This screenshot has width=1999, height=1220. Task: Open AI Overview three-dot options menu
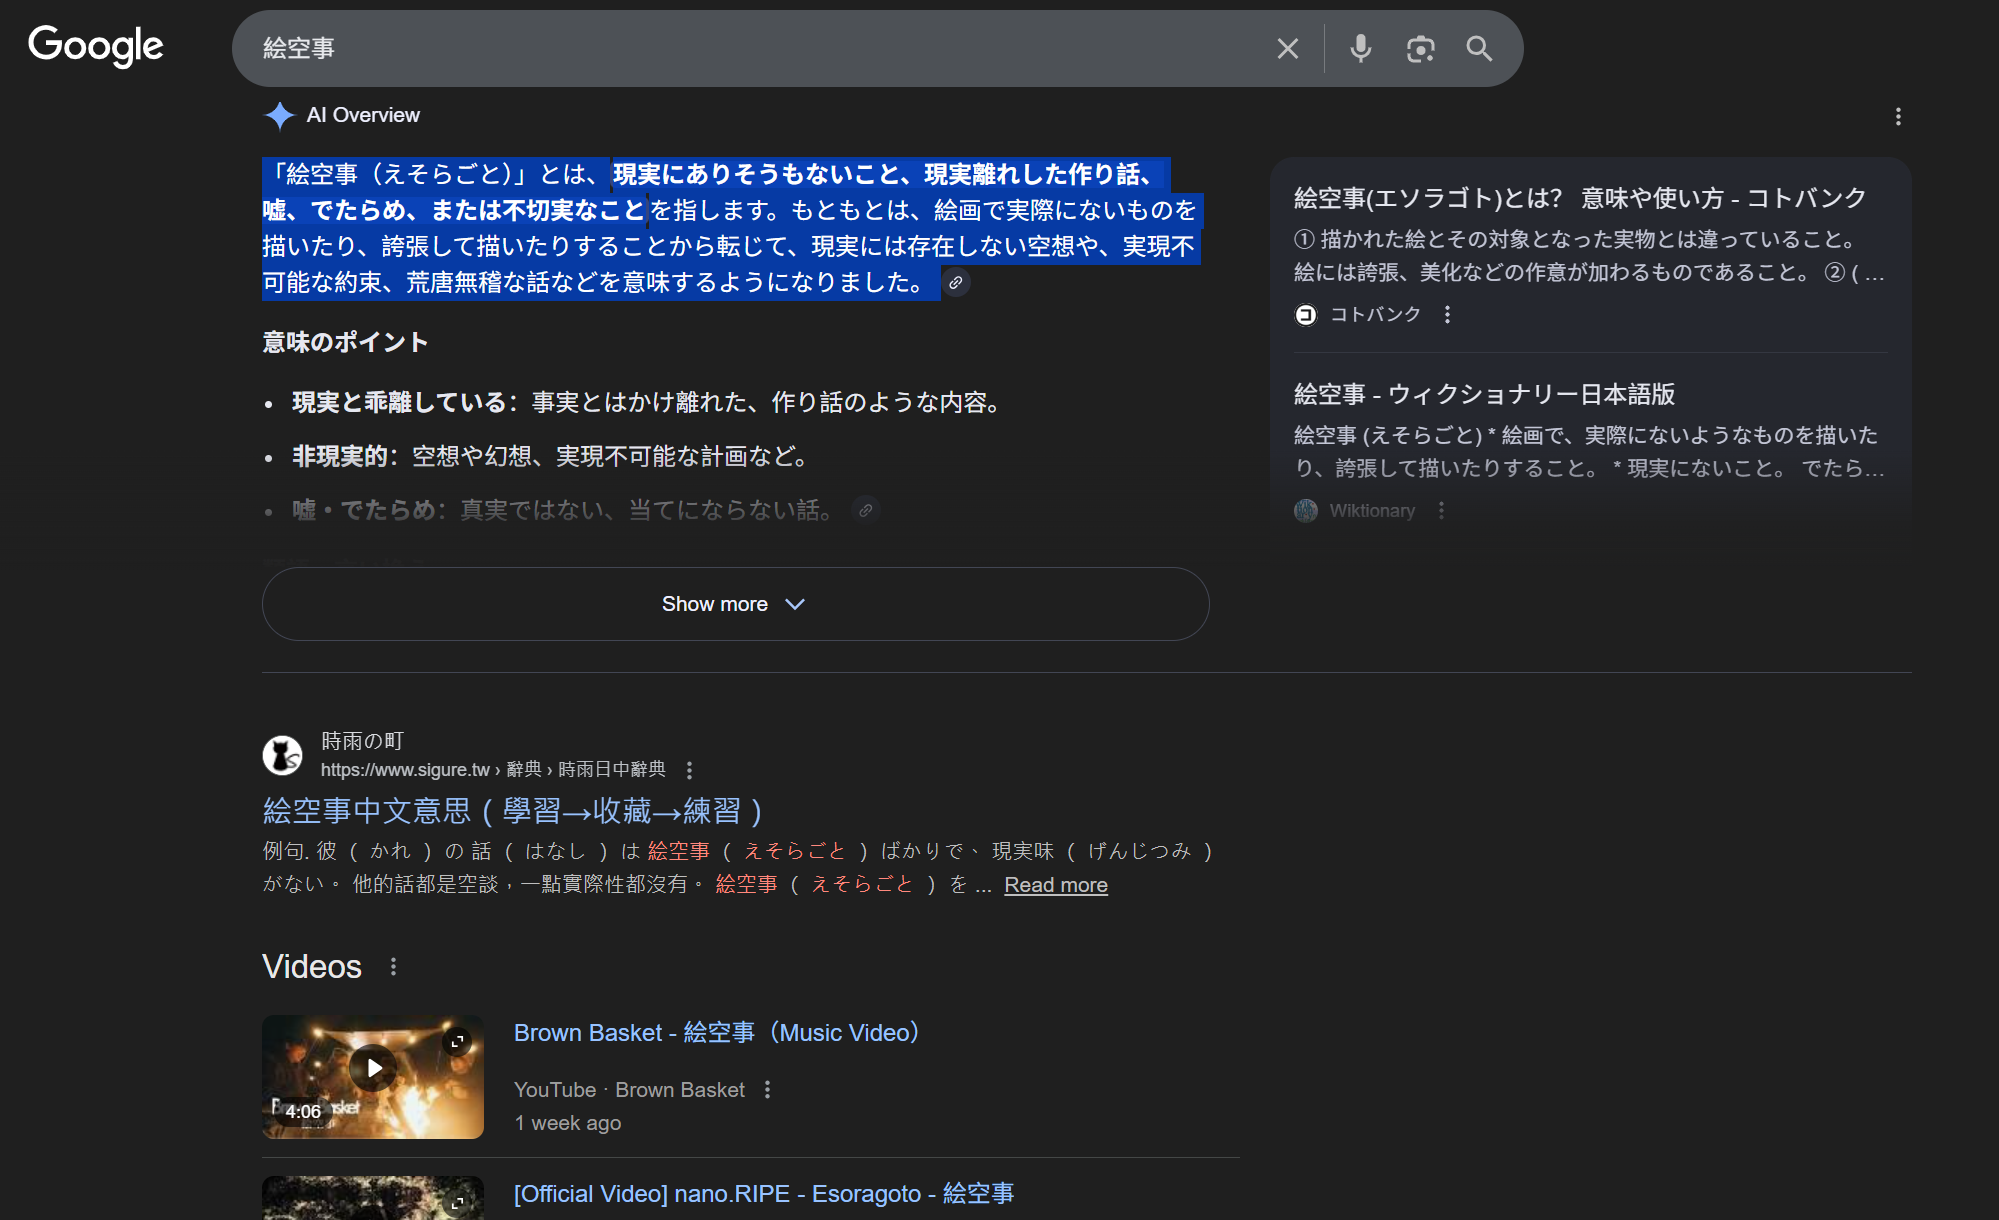[x=1897, y=117]
